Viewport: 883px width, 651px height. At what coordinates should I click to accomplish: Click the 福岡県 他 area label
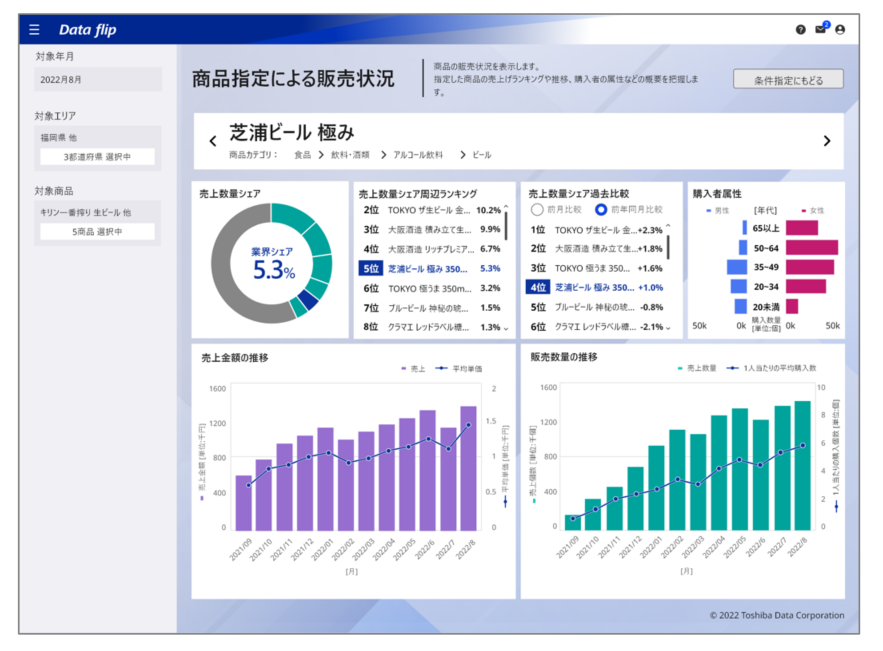pyautogui.click(x=59, y=137)
